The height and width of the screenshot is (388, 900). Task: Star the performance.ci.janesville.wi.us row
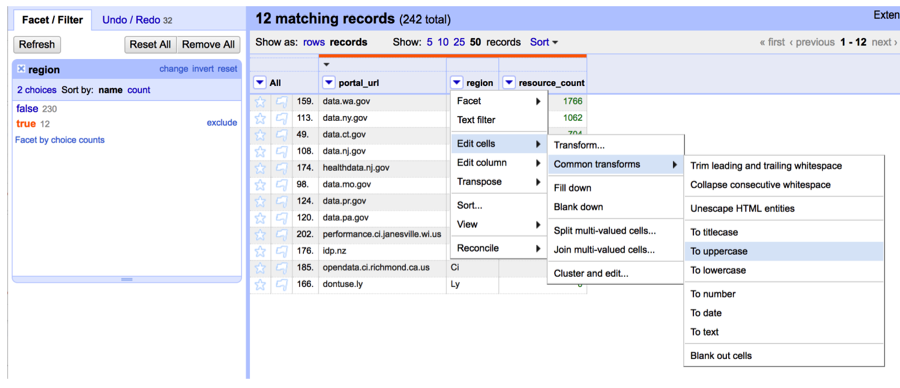click(x=260, y=234)
